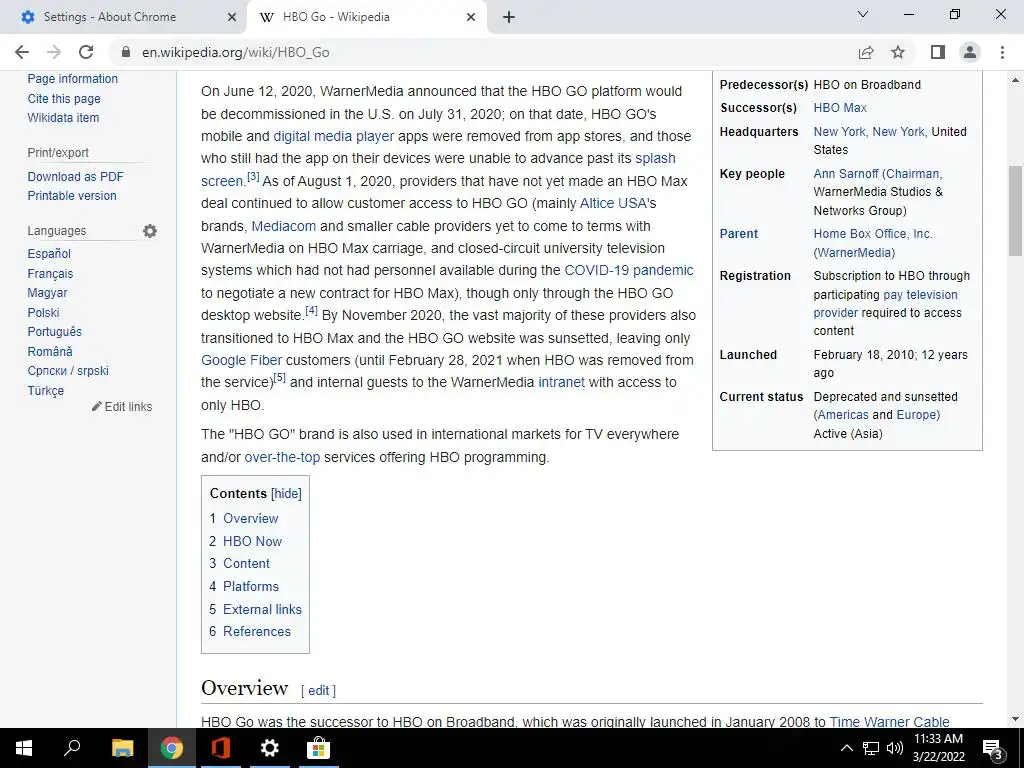Follow the COVID-19 pandemic link
This screenshot has height=768, width=1024.
click(628, 270)
